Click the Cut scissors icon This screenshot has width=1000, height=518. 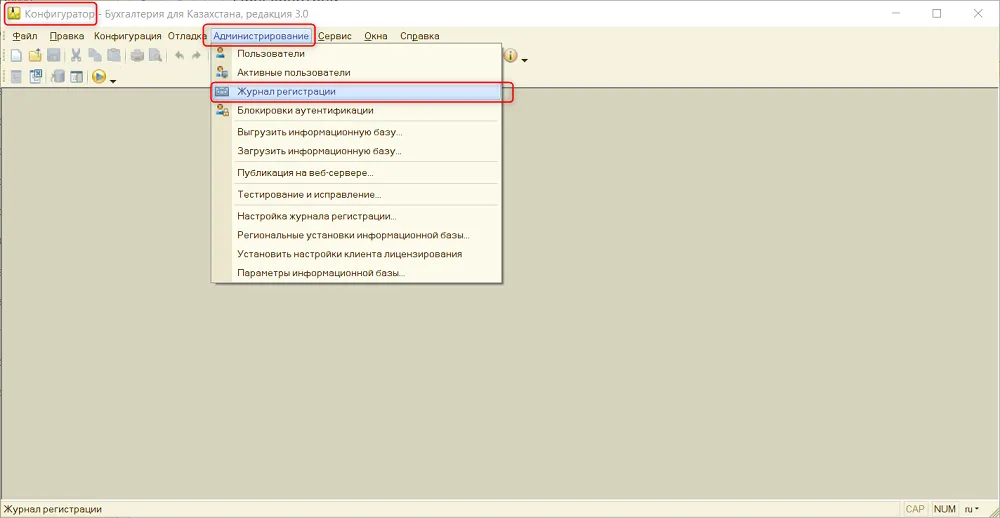click(76, 56)
